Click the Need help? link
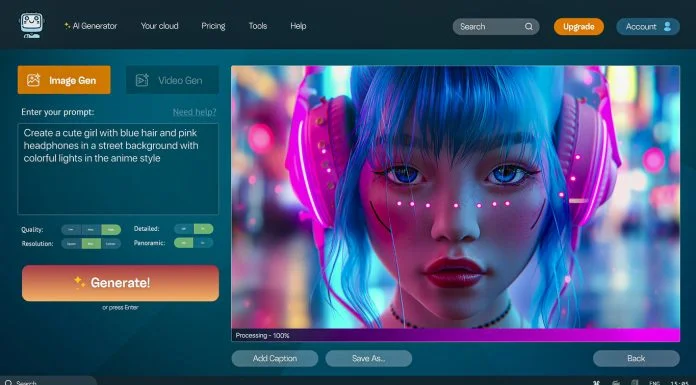This screenshot has height=385, width=696. click(194, 112)
